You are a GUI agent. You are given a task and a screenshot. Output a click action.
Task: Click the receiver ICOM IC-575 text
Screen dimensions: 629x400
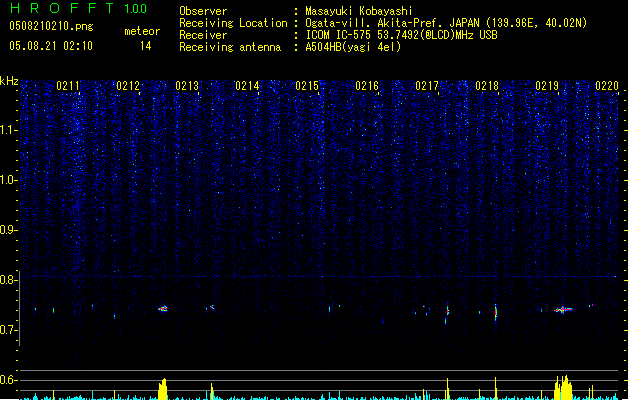(x=401, y=35)
